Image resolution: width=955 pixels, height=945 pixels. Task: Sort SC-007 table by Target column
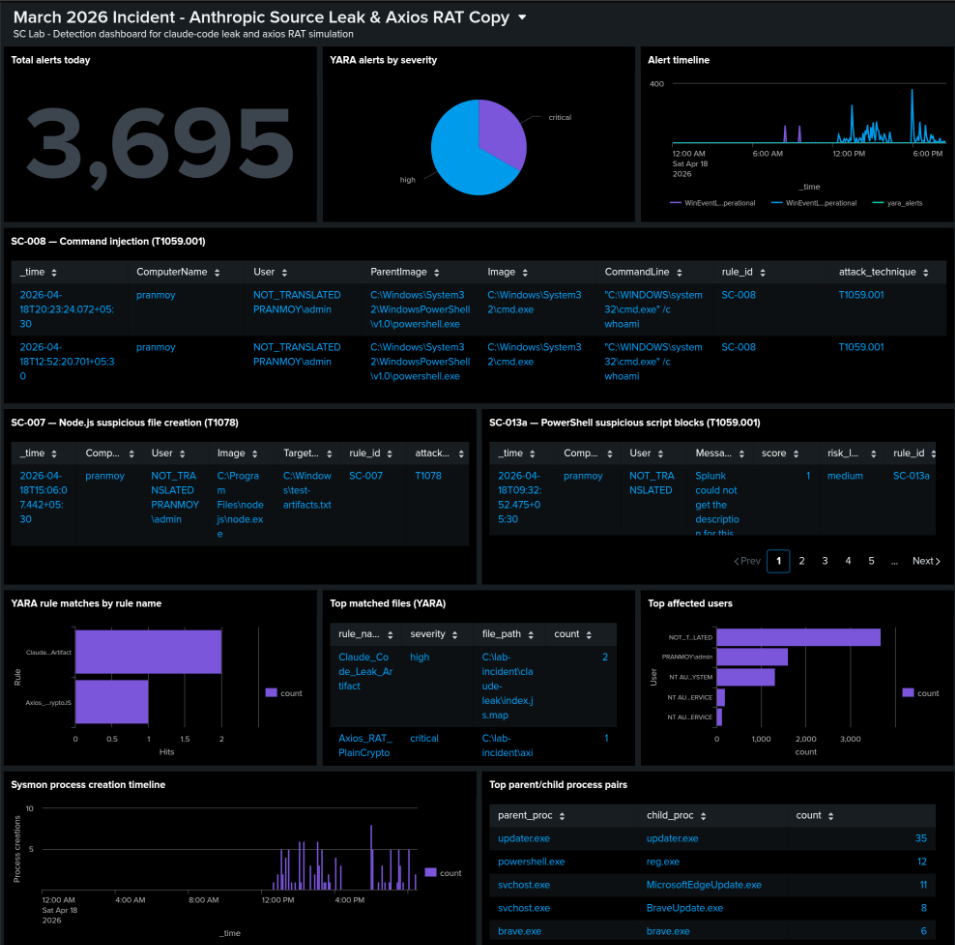tap(329, 454)
